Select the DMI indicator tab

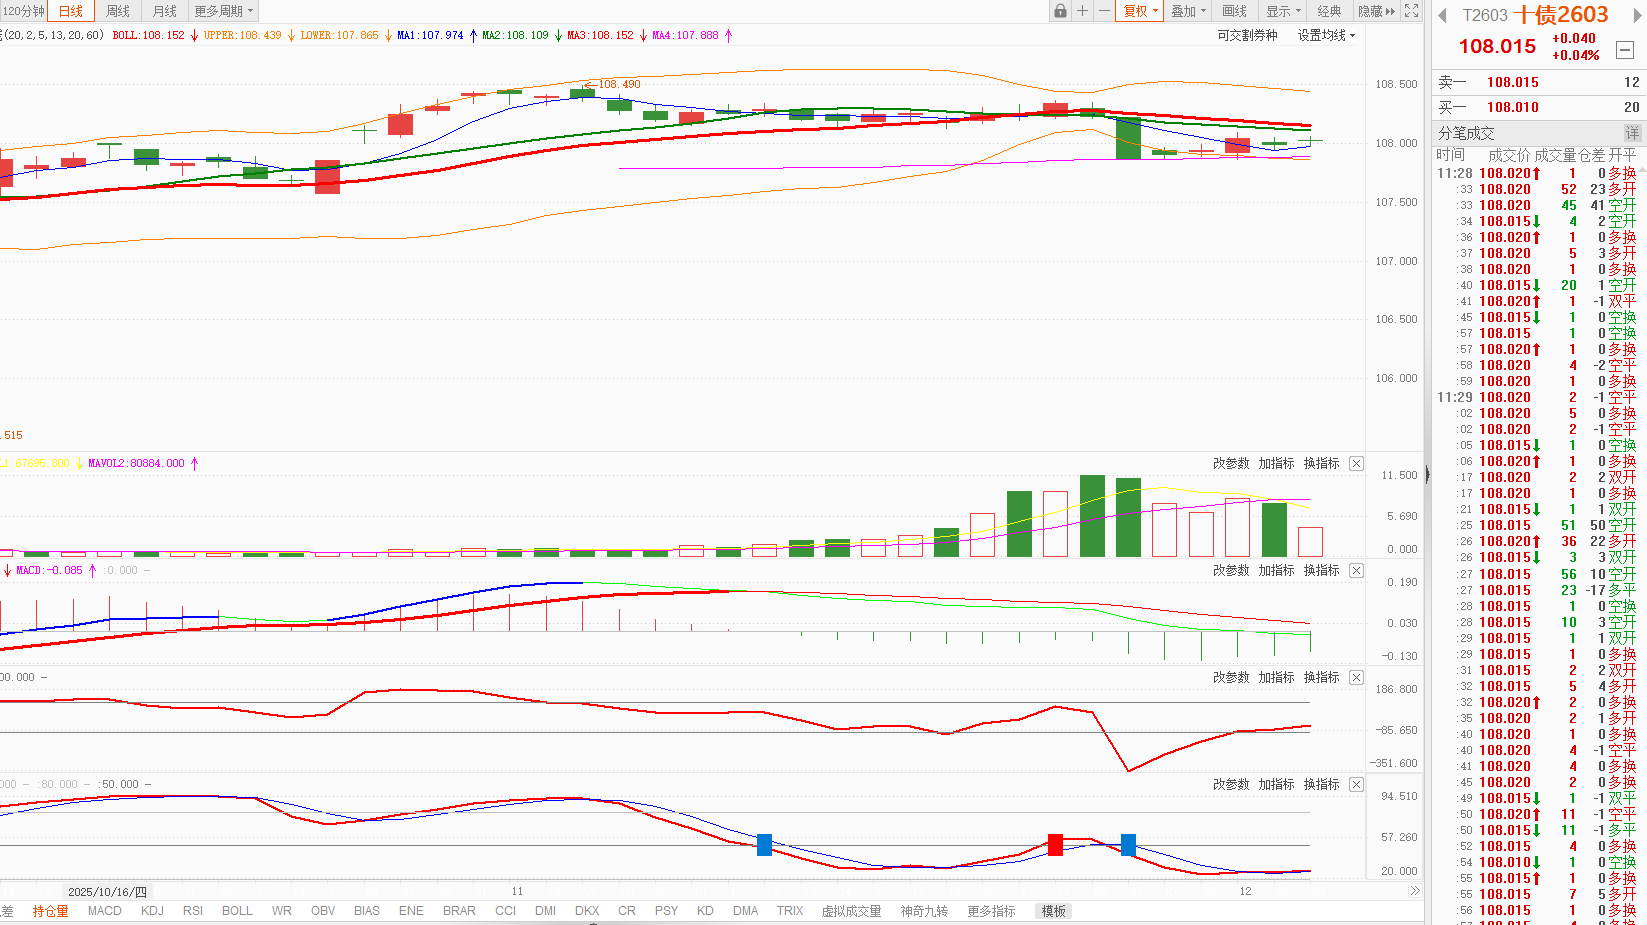pos(545,911)
